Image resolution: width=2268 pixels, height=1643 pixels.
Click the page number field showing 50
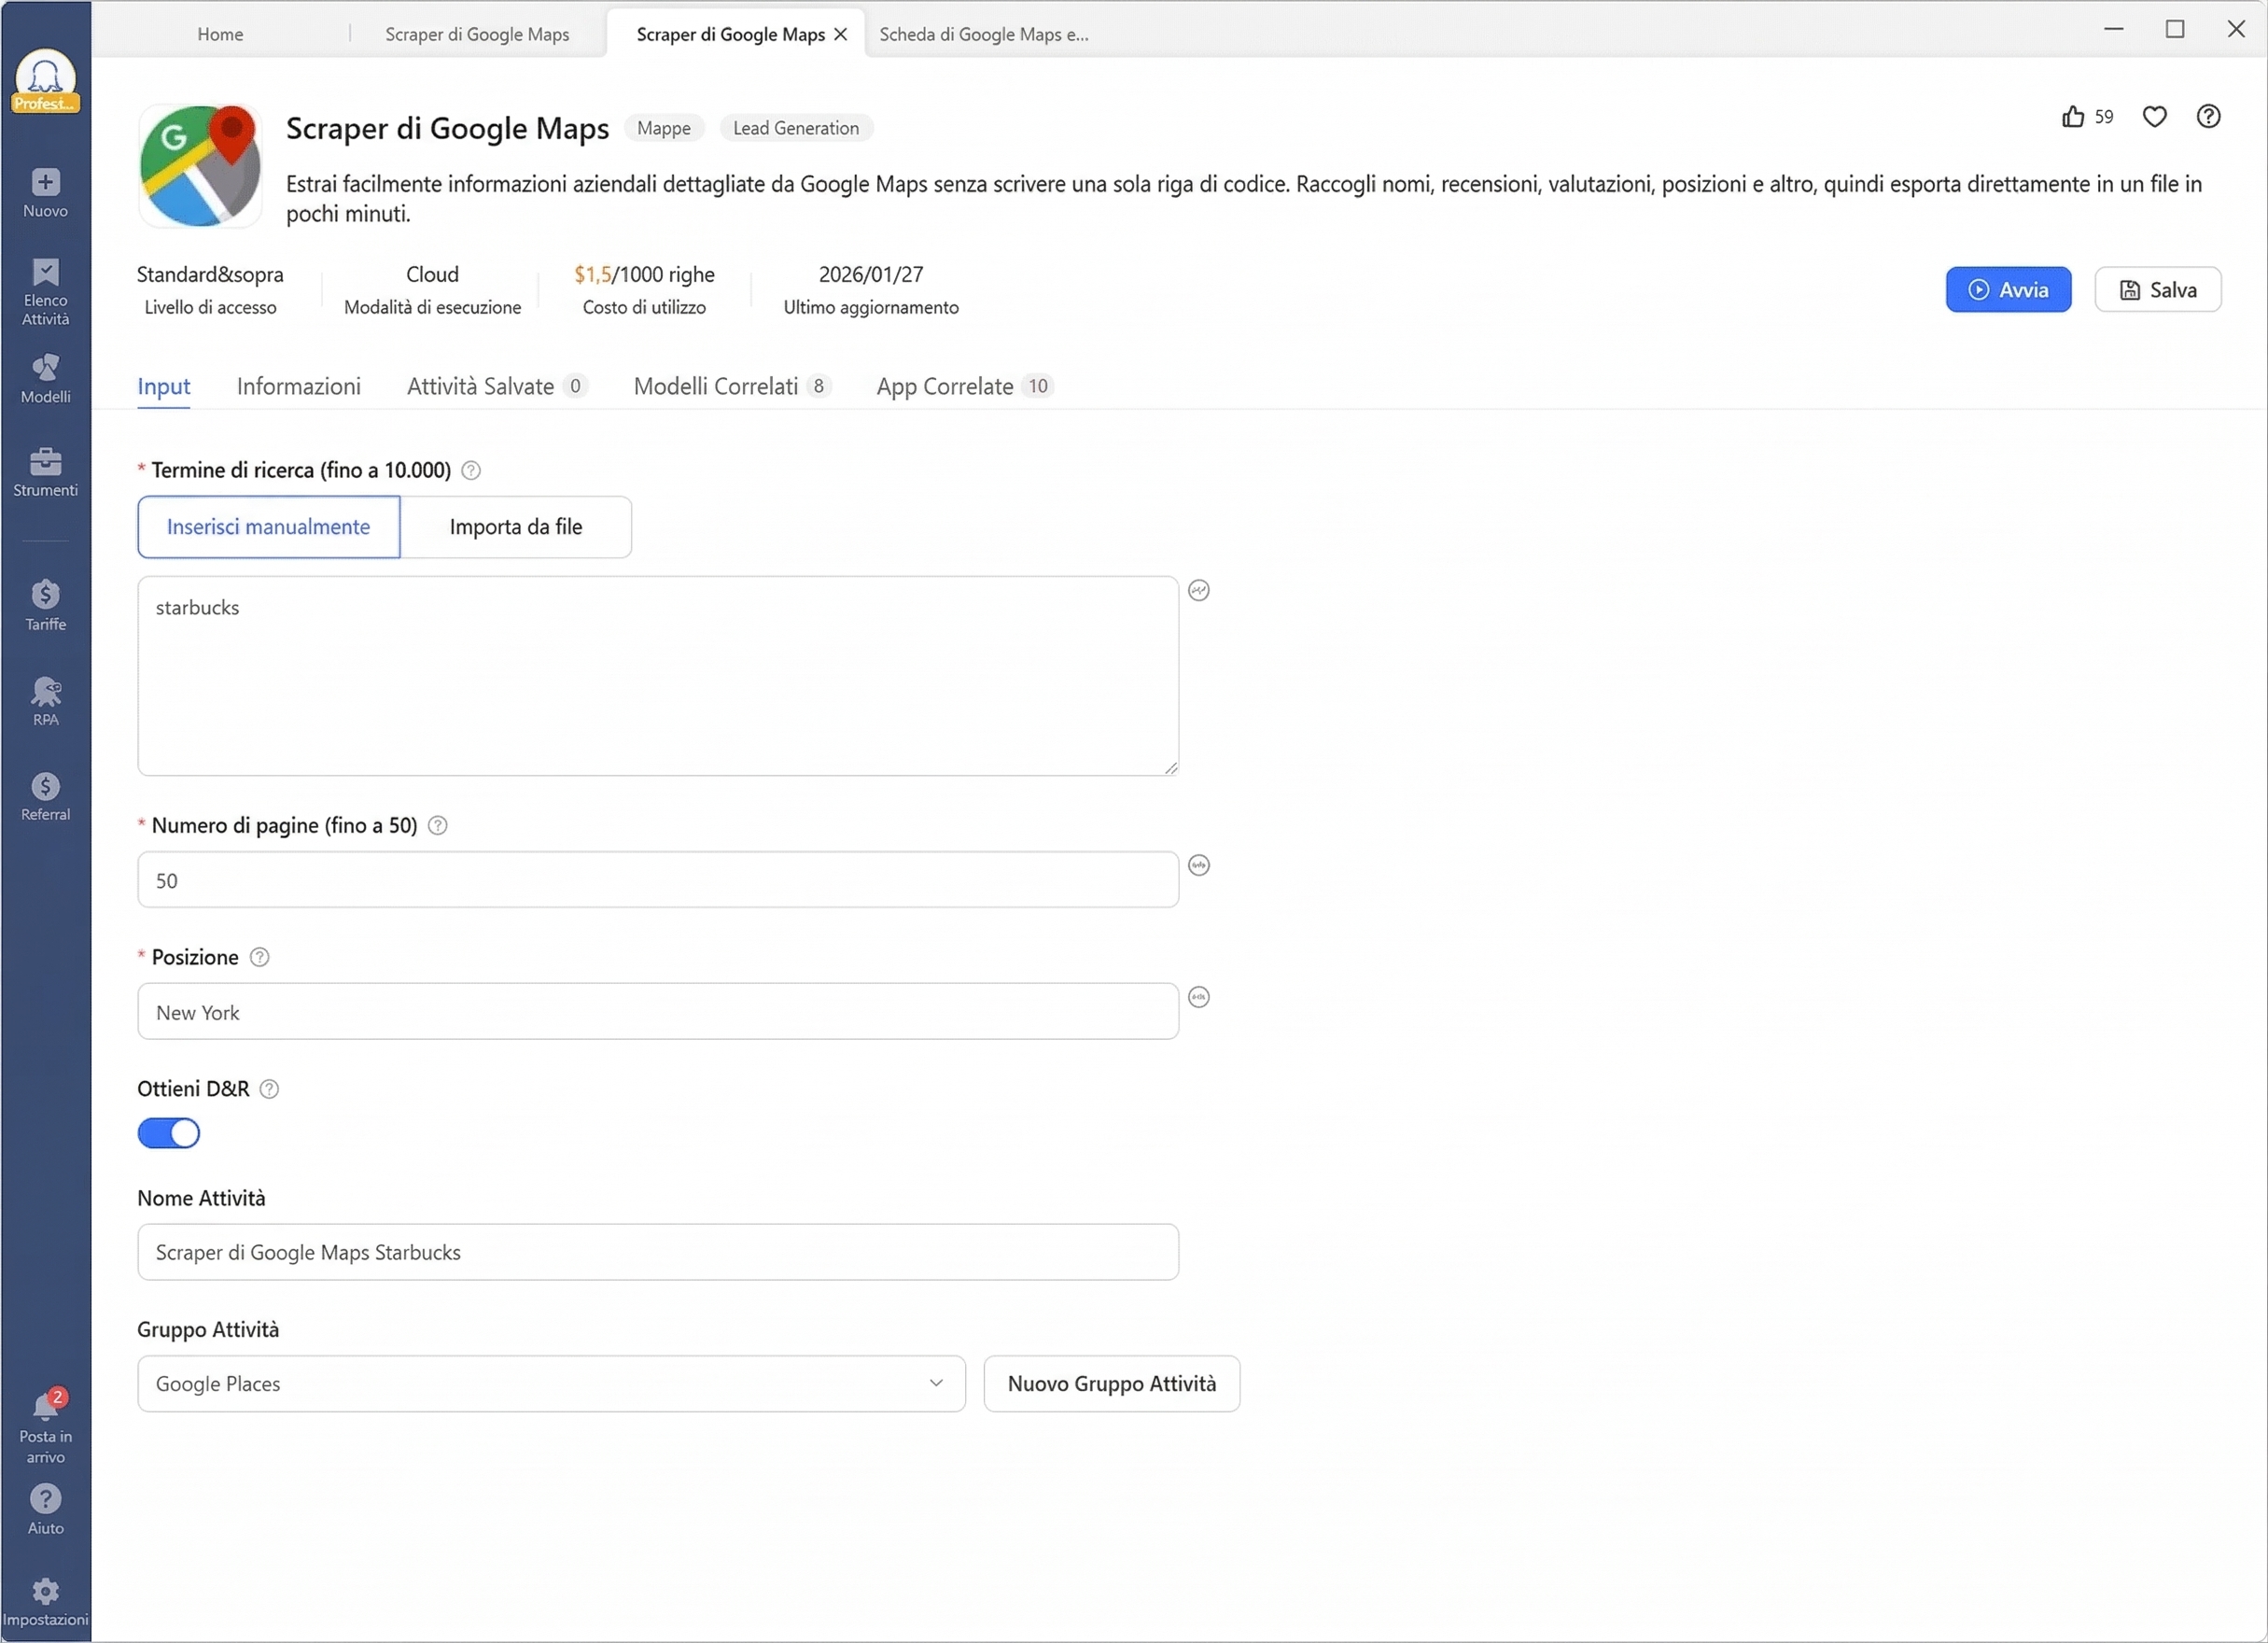(x=658, y=880)
